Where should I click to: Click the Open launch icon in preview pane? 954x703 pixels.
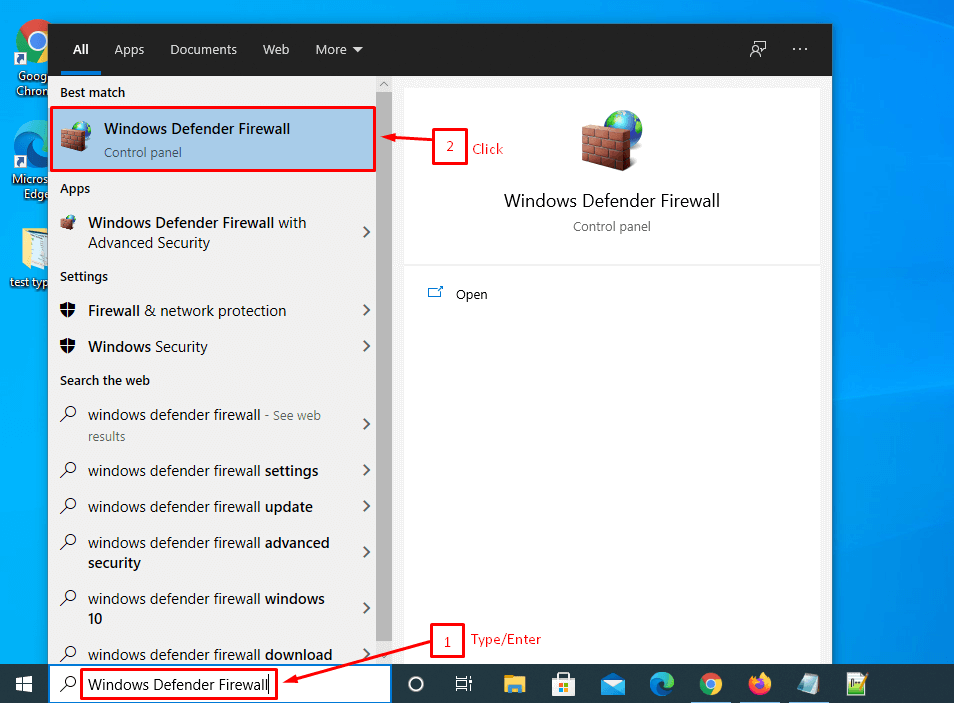435,293
